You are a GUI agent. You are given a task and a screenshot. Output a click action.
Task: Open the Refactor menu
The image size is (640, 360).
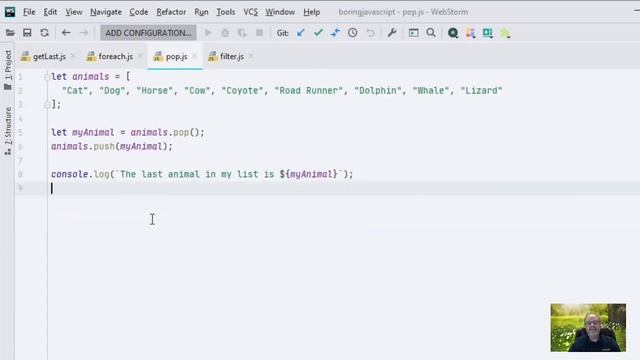(x=171, y=12)
